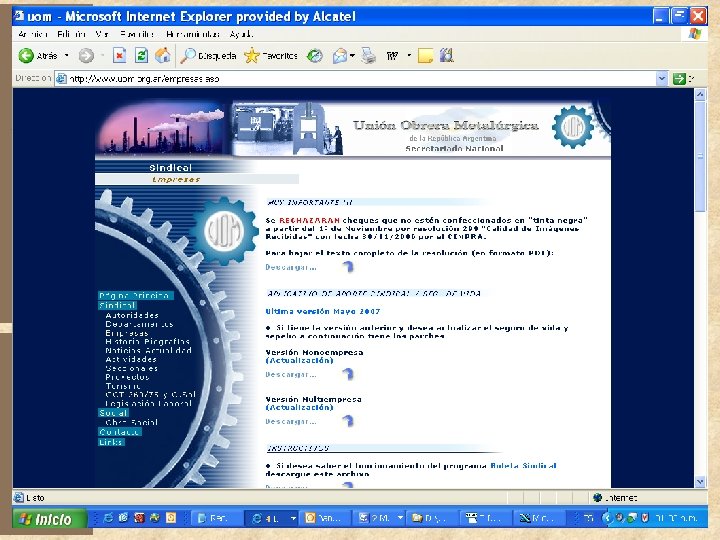Click the Internet zone indicator in status bar
This screenshot has width=720, height=540.
615,498
